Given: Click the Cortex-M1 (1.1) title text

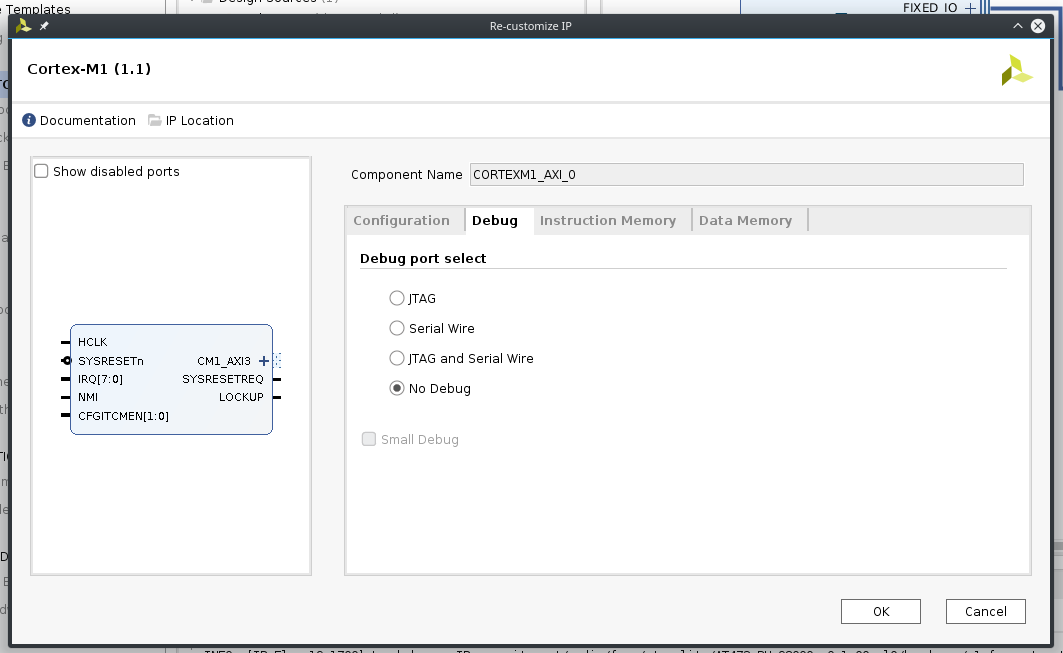Looking at the screenshot, I should [x=89, y=68].
